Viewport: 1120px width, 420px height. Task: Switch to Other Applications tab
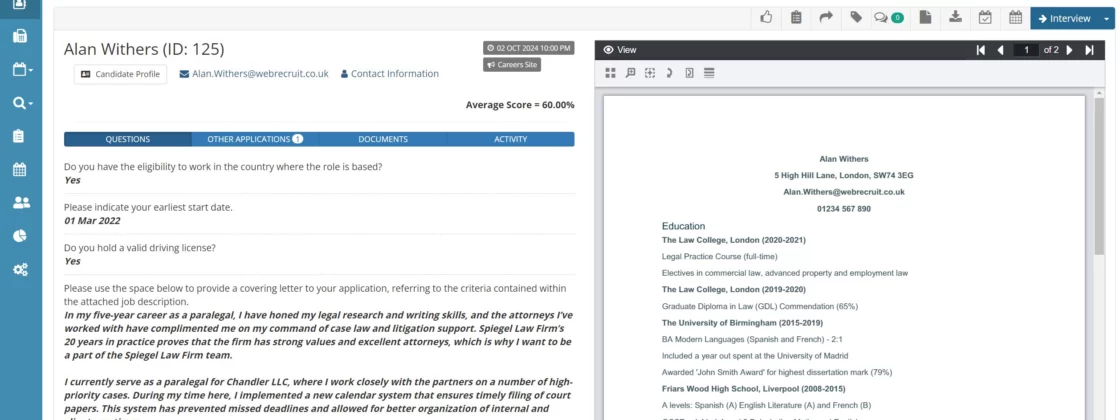[x=255, y=139]
